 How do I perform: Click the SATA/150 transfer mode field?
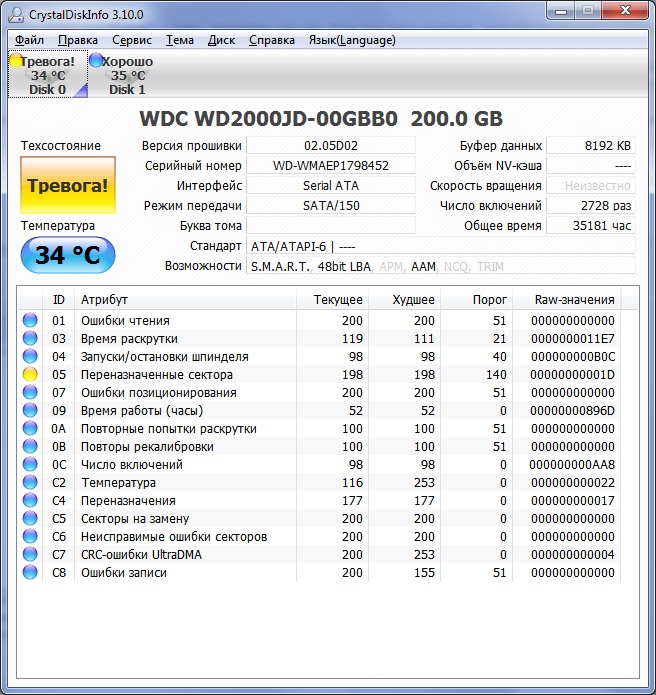point(331,205)
